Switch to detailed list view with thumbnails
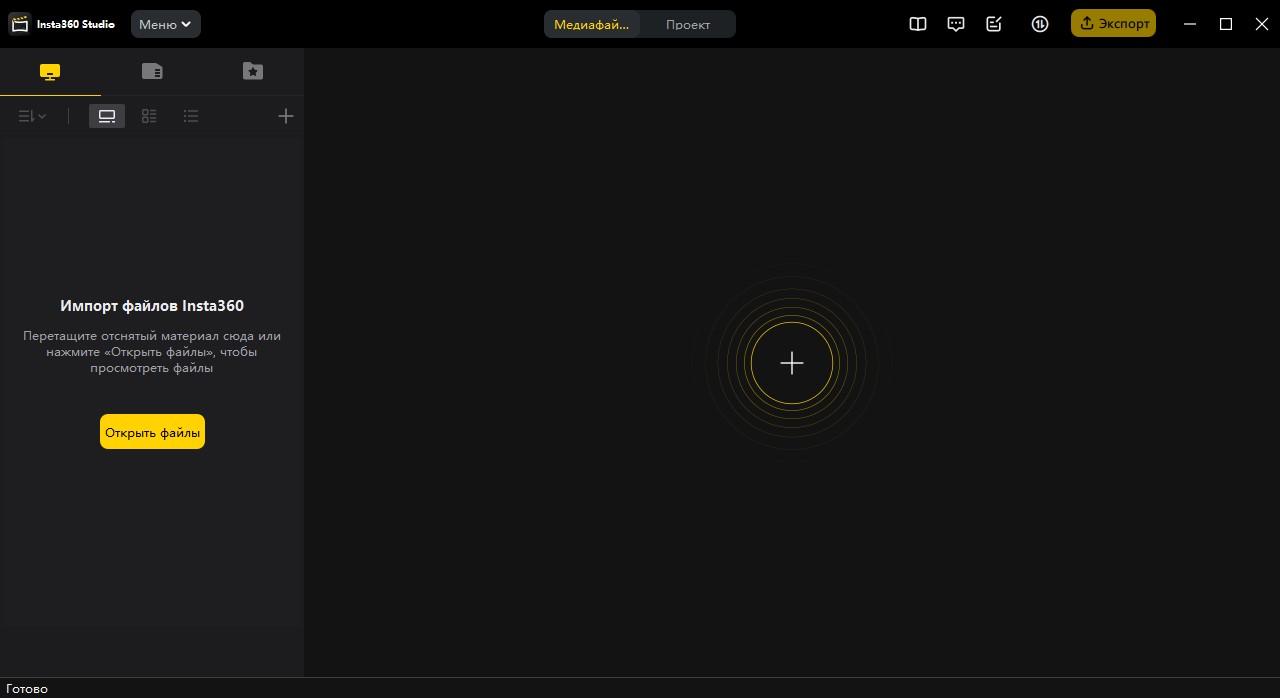 pyautogui.click(x=149, y=117)
